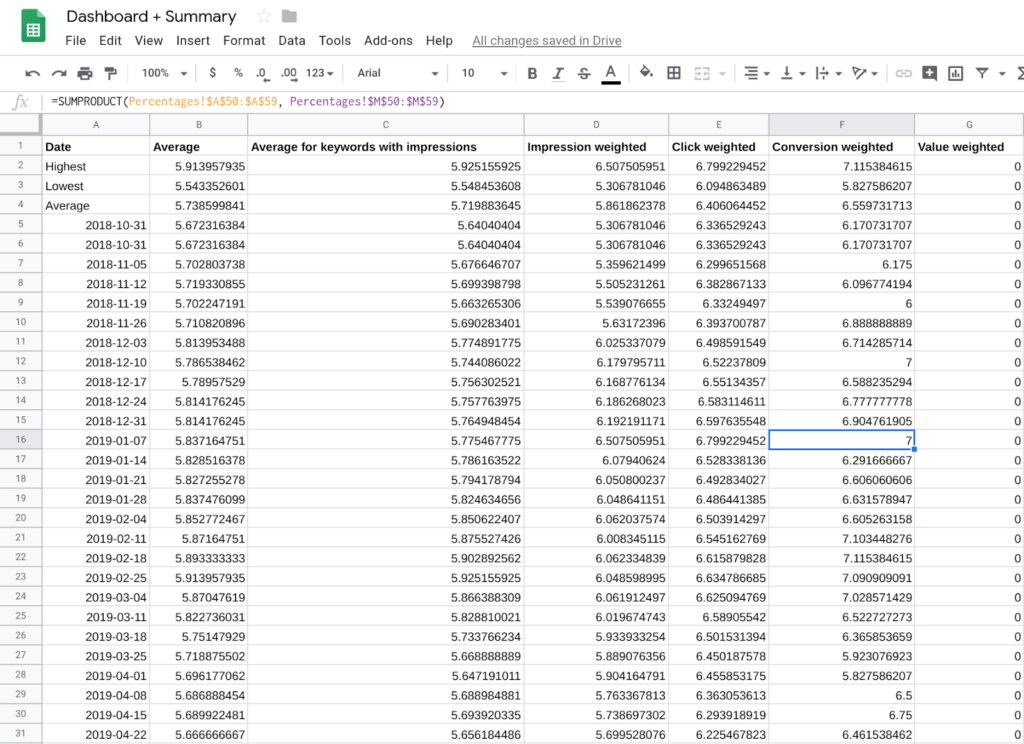Select the Value weighted header cell

pyautogui.click(x=969, y=146)
